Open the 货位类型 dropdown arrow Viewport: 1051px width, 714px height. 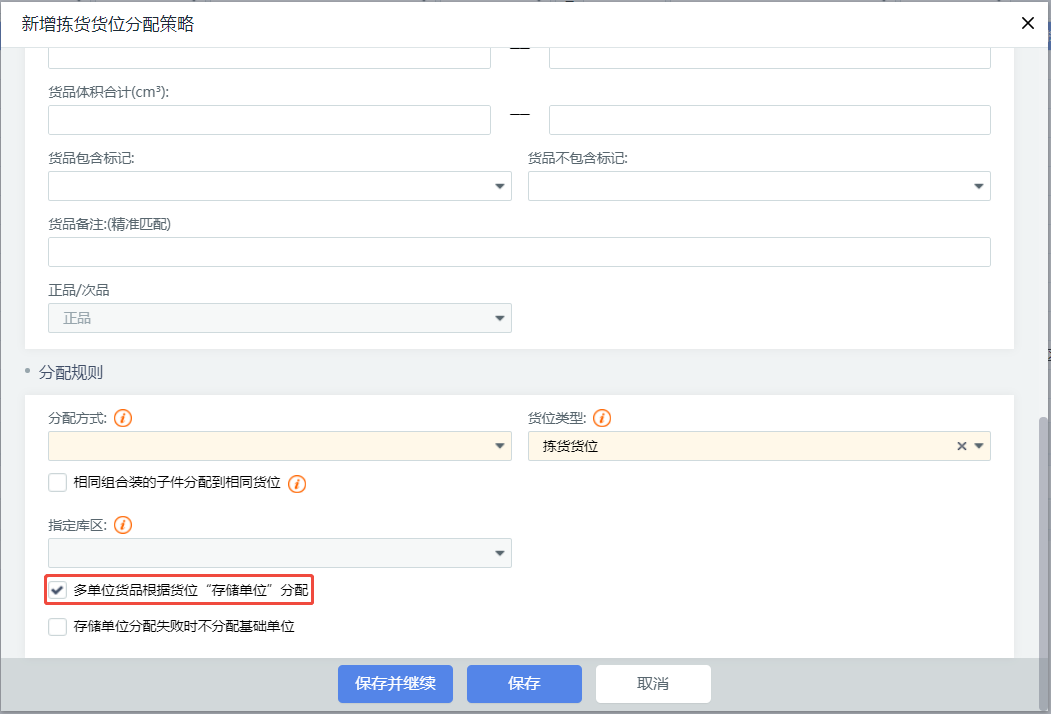click(979, 447)
